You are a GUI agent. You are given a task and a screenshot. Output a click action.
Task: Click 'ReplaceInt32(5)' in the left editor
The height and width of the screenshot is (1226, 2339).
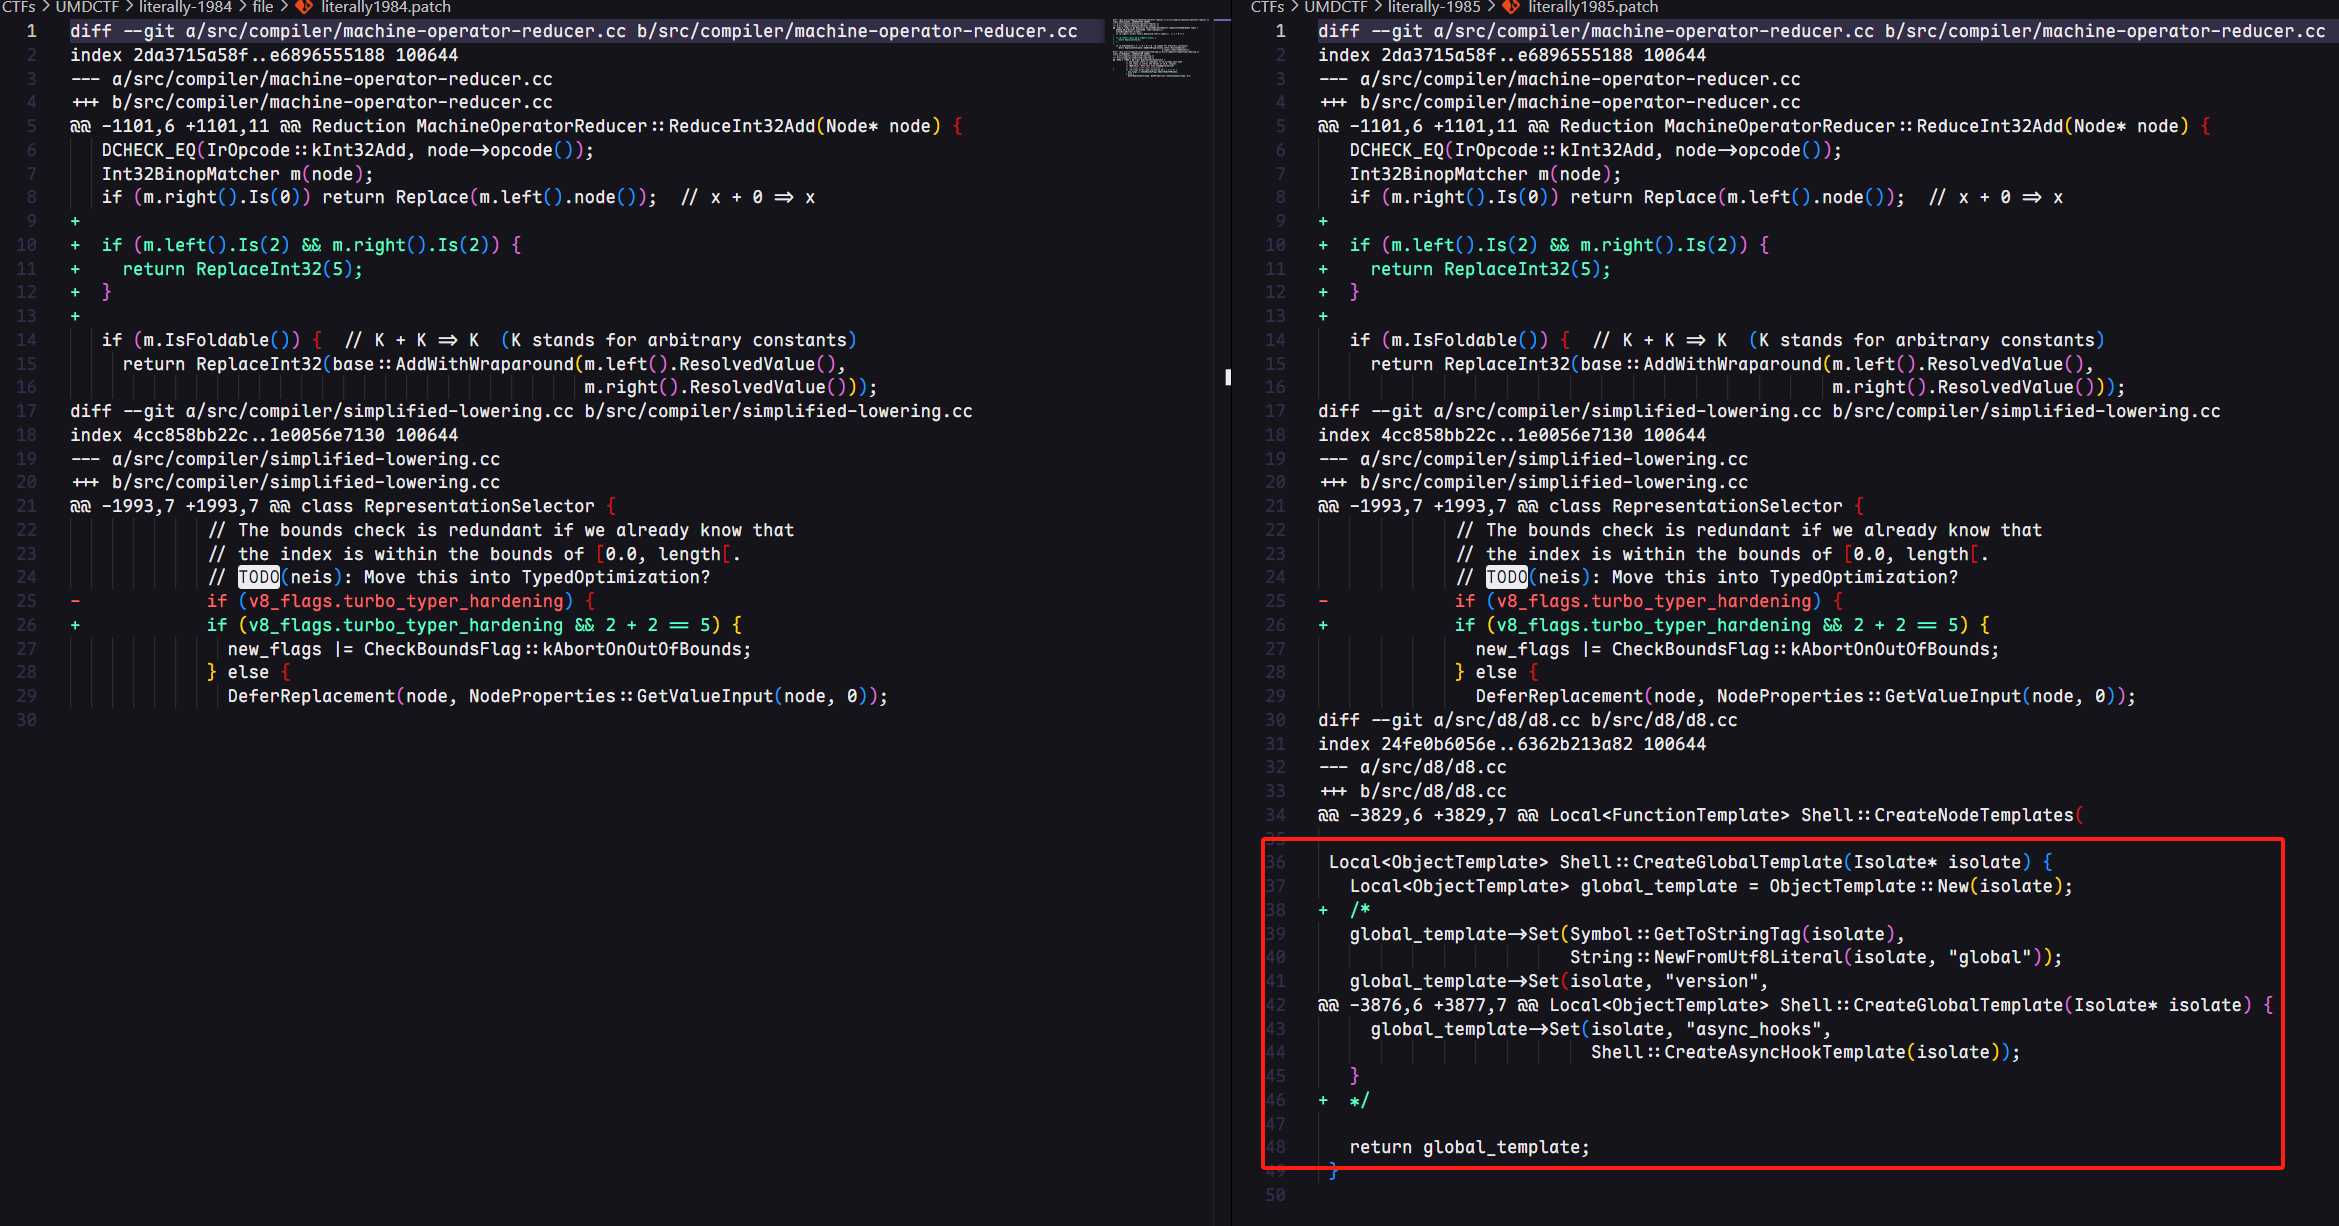273,269
